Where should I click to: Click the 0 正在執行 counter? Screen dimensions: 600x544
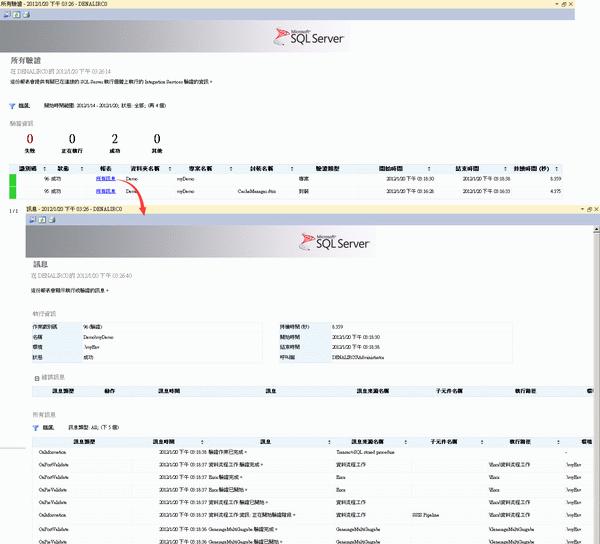pyautogui.click(x=72, y=138)
